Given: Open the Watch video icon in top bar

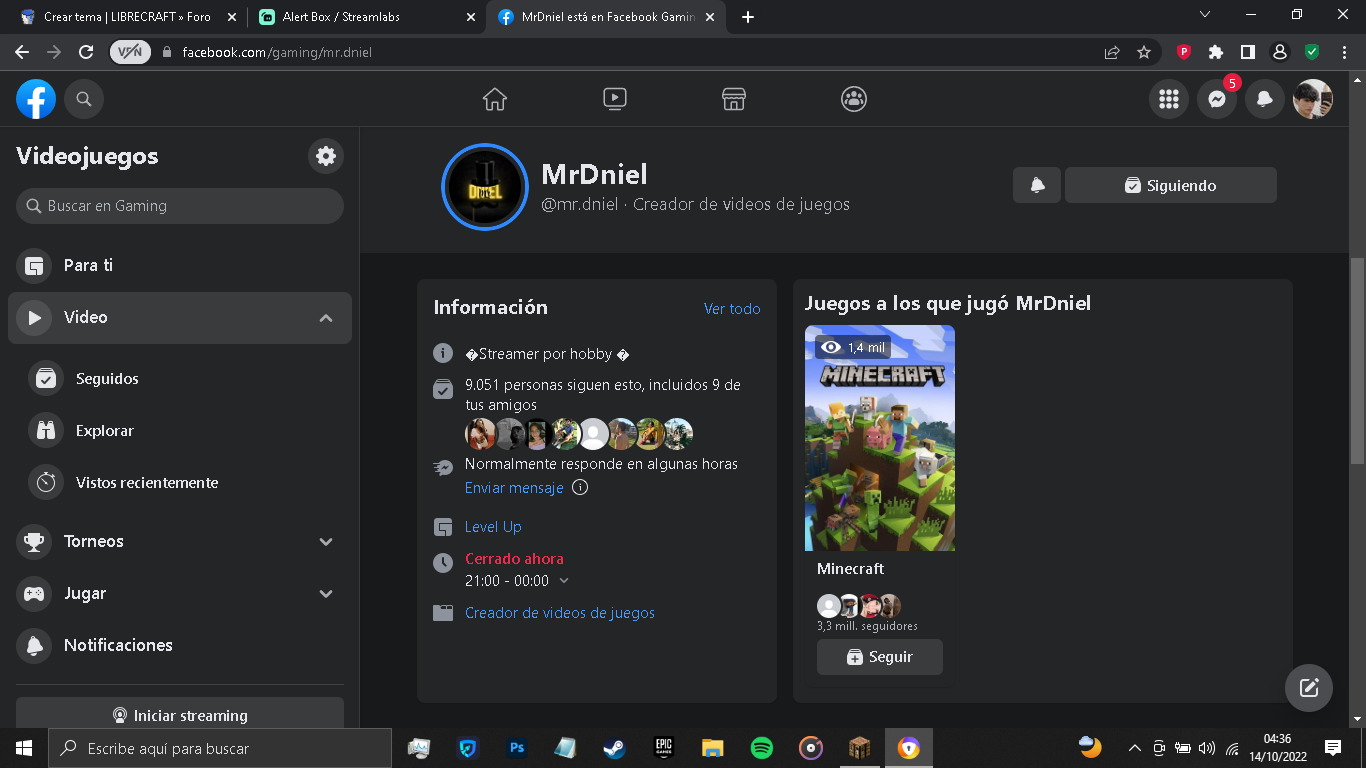Looking at the screenshot, I should (614, 99).
